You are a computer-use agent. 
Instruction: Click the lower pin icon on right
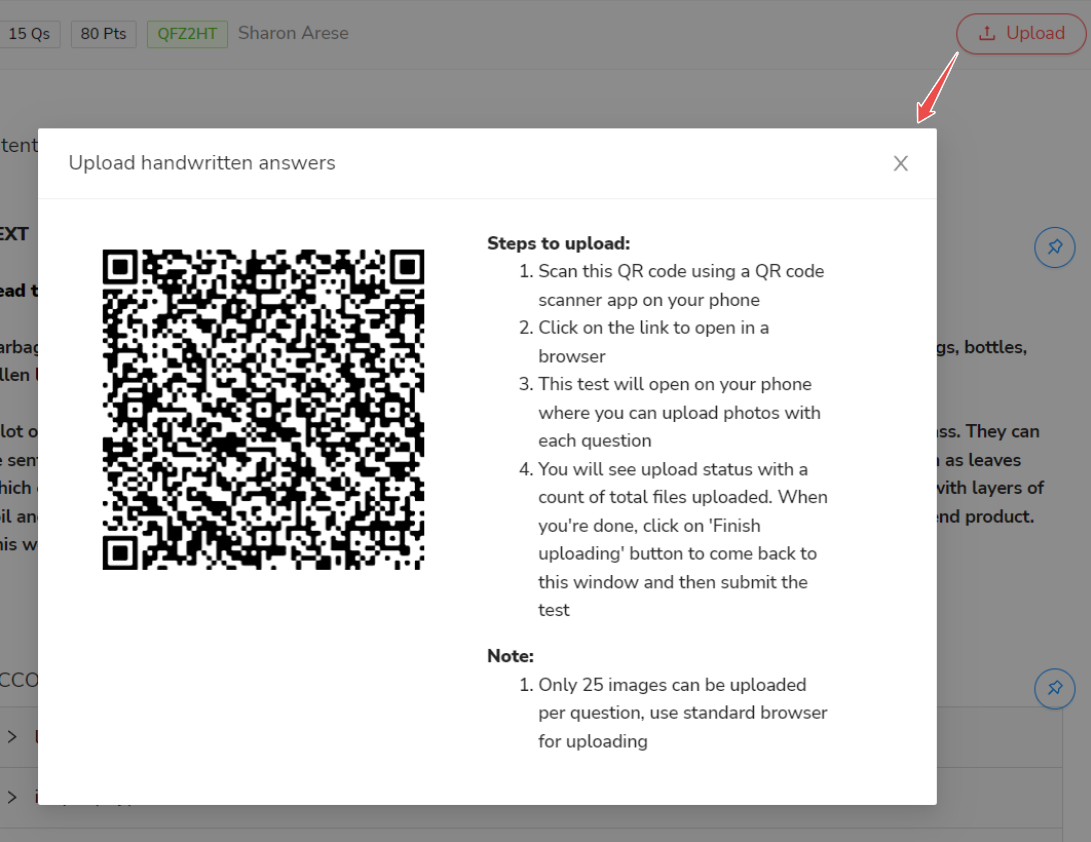pos(1054,688)
